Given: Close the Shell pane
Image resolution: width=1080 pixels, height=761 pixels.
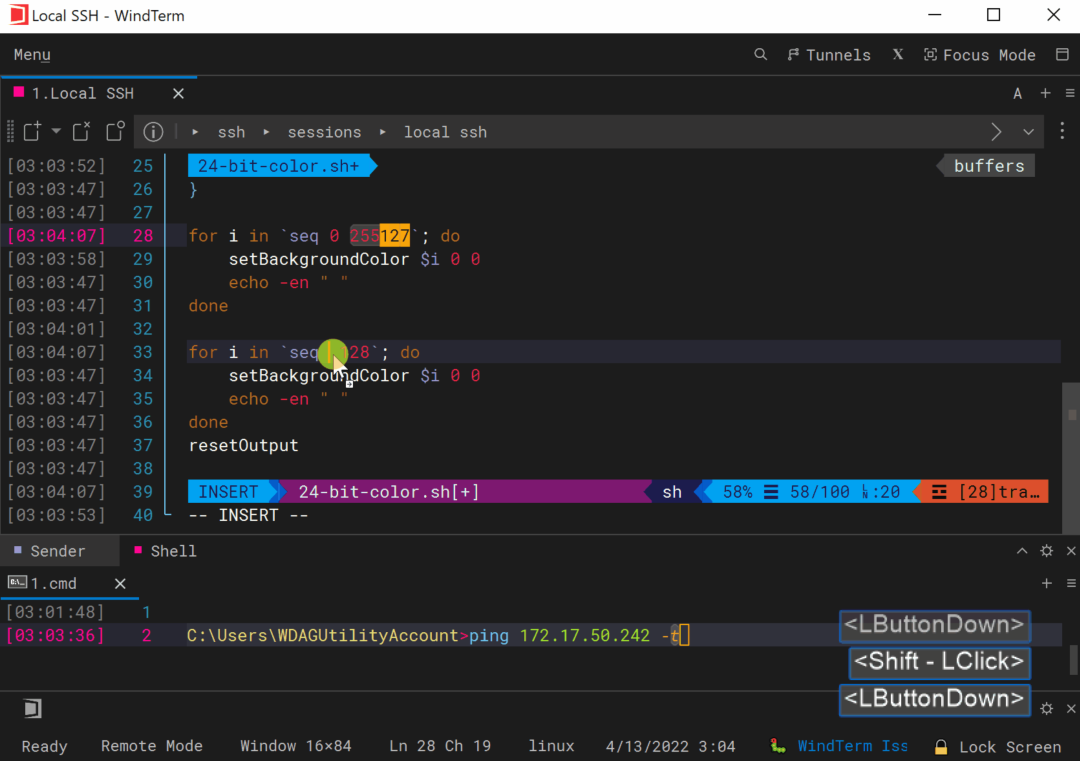Looking at the screenshot, I should pos(1070,551).
